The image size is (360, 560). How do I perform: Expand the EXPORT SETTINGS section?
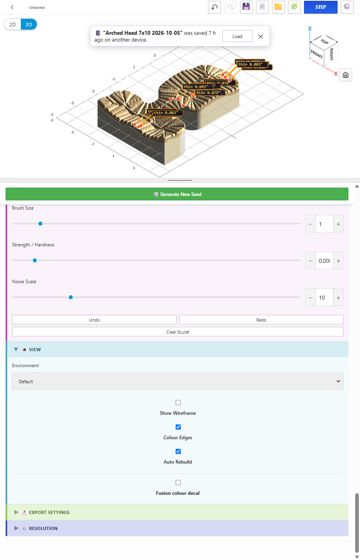click(x=177, y=512)
